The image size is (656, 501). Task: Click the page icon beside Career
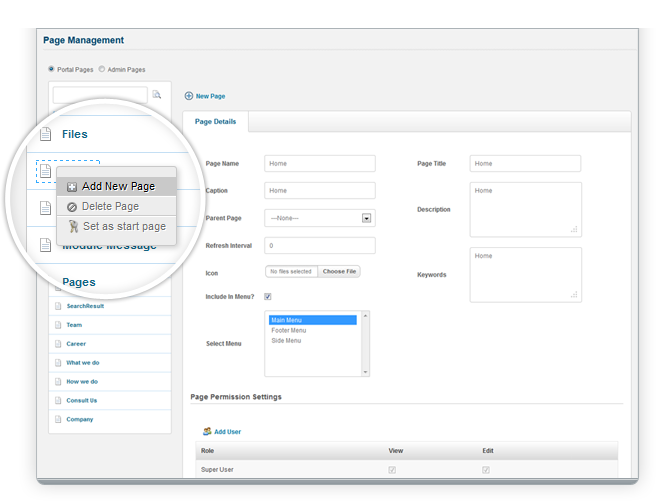[58, 344]
